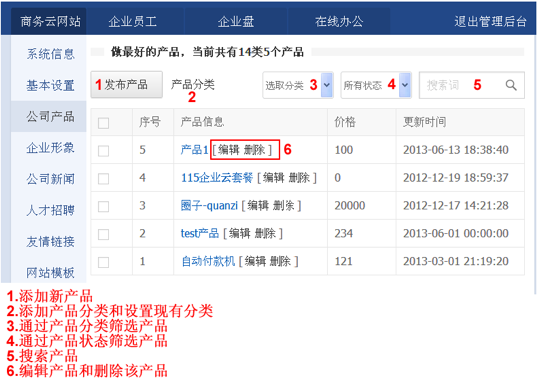Click the 产品信息 column header
Image resolution: width=542 pixels, height=389 pixels.
point(202,122)
